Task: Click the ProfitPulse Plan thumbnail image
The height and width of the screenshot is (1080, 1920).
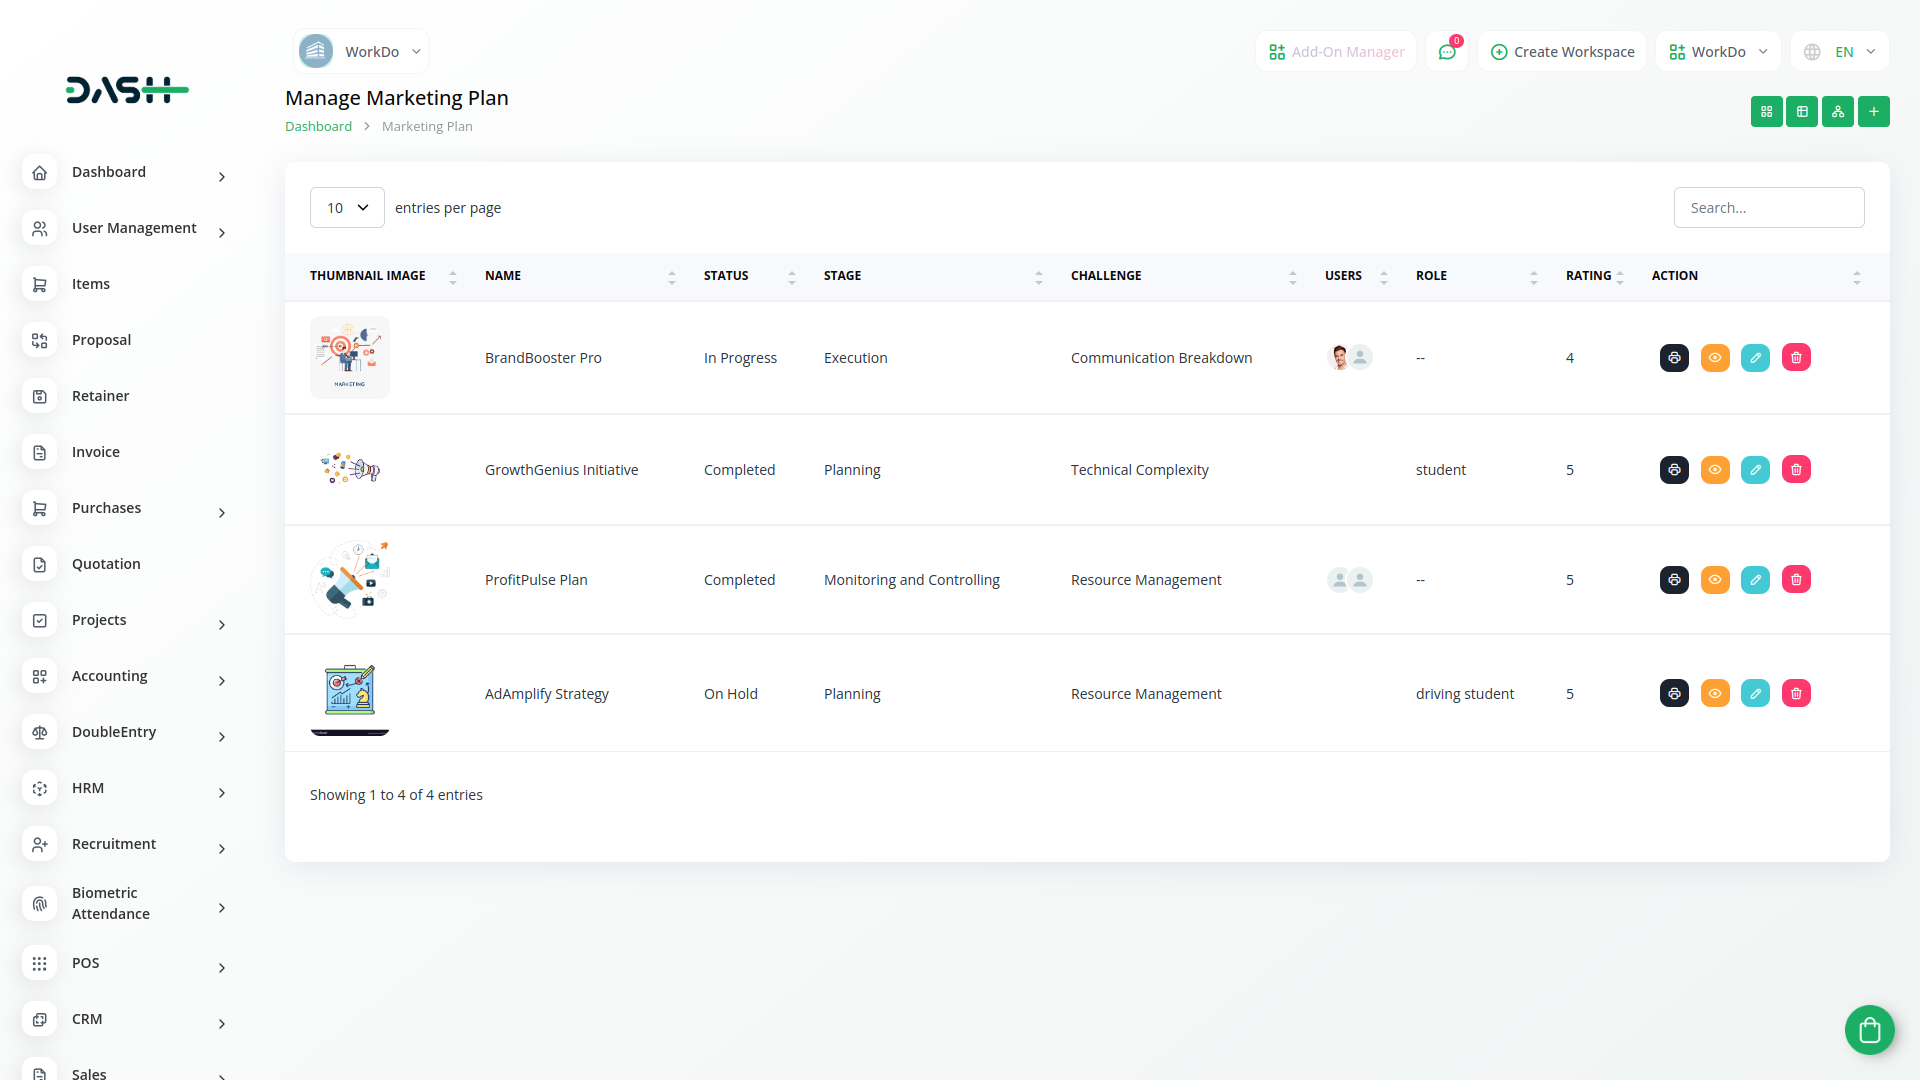Action: (350, 580)
